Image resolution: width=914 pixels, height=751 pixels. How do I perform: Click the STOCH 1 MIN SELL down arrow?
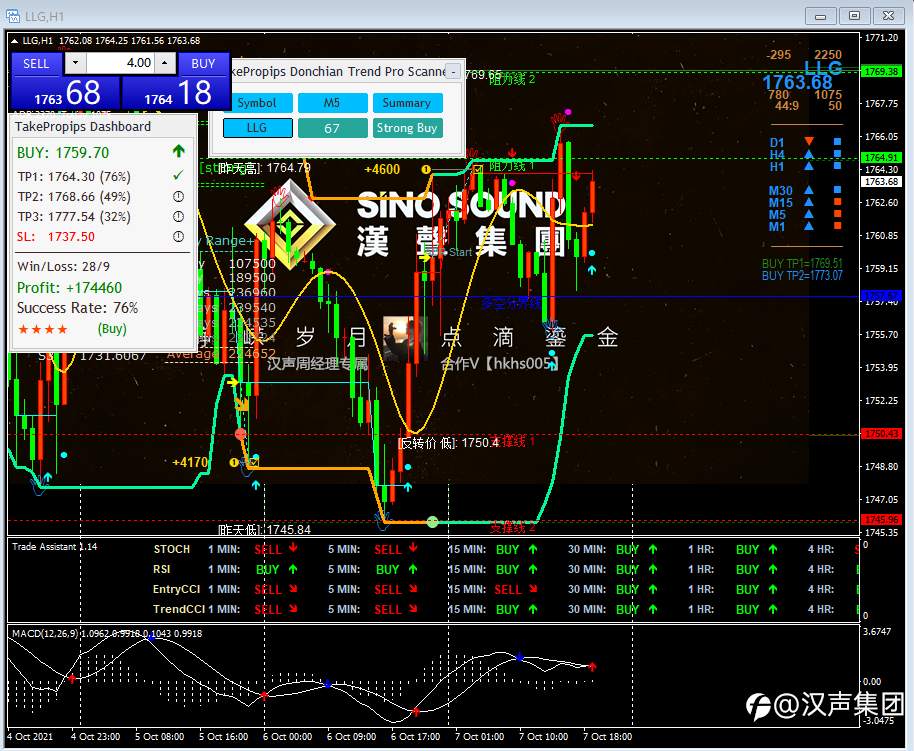(293, 548)
